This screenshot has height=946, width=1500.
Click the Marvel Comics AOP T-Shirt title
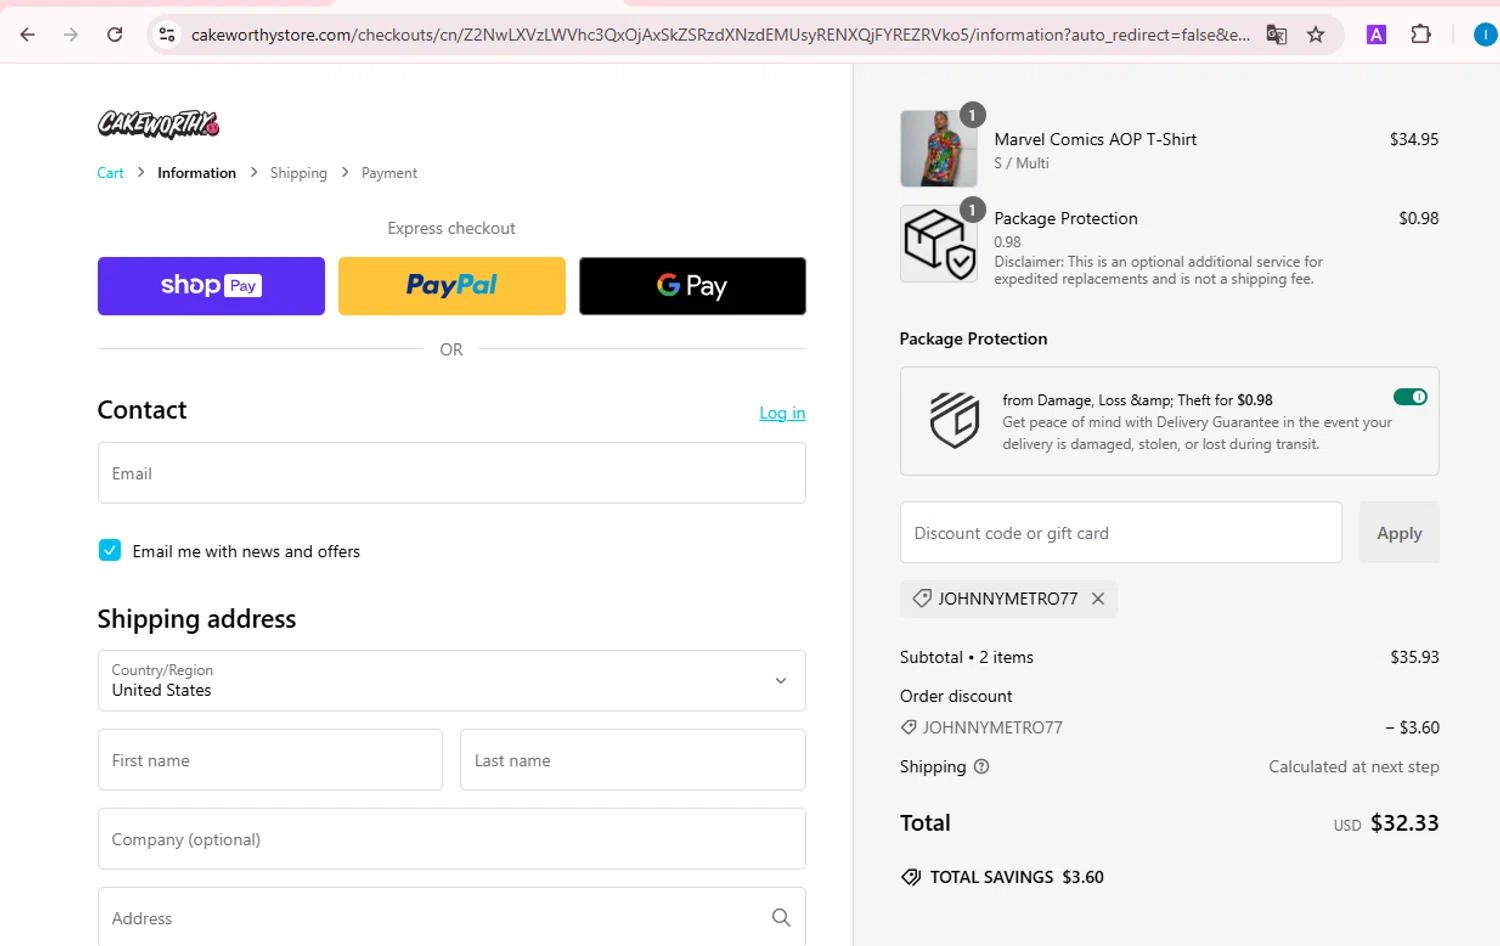(x=1095, y=140)
